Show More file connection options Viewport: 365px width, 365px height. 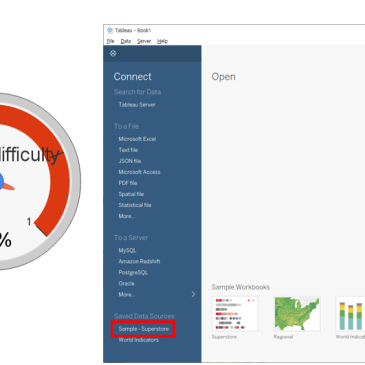[x=127, y=216]
